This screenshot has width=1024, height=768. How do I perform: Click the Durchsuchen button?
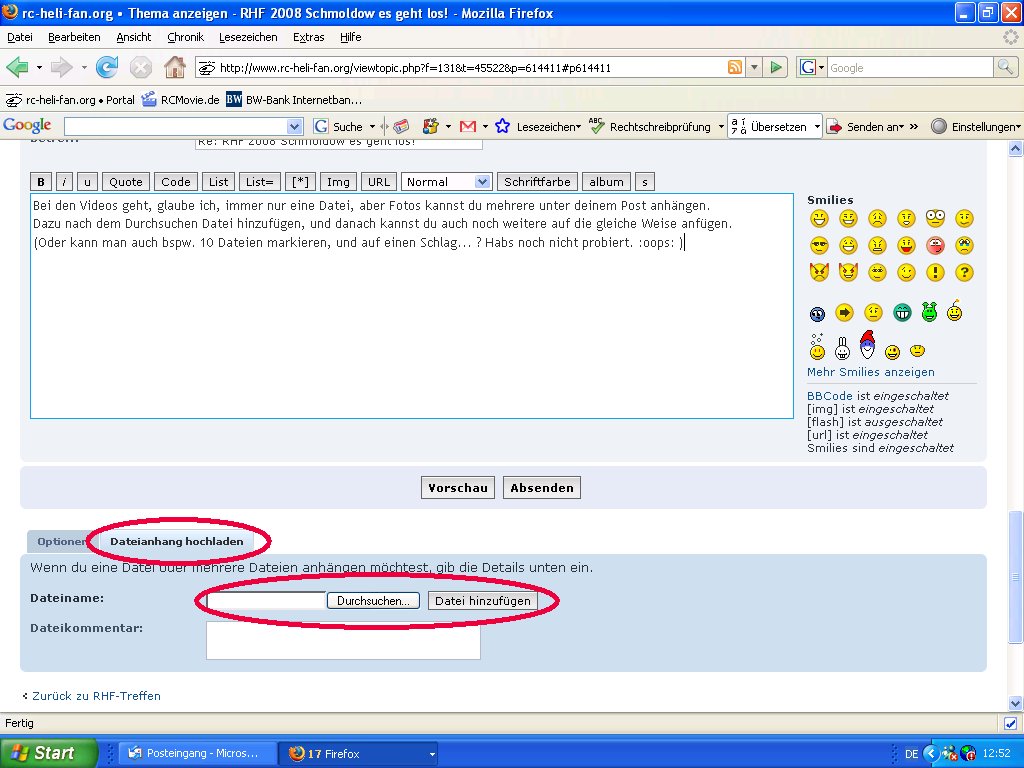[374, 601]
